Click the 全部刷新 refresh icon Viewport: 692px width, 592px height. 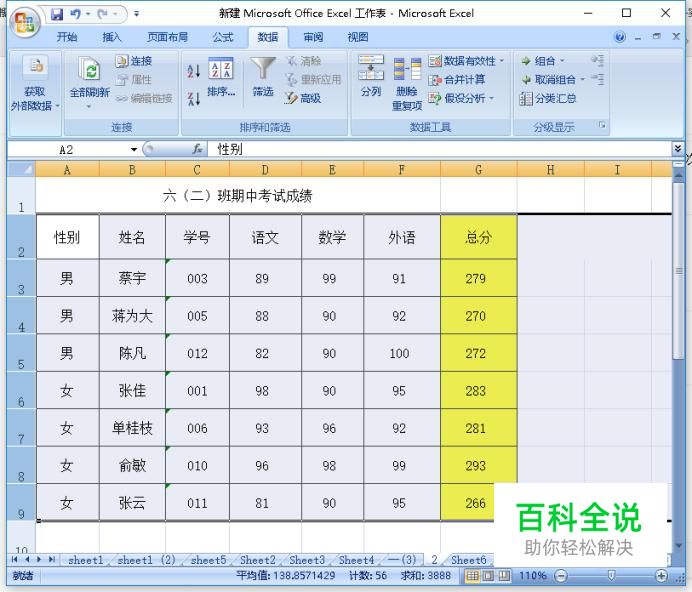click(90, 69)
